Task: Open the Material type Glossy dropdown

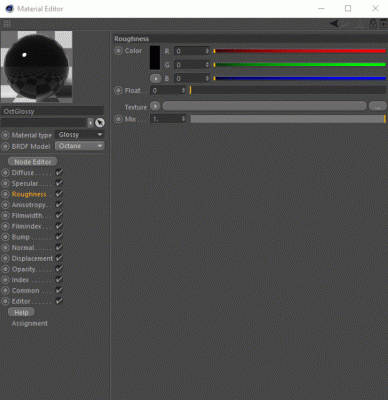Action: (80, 135)
